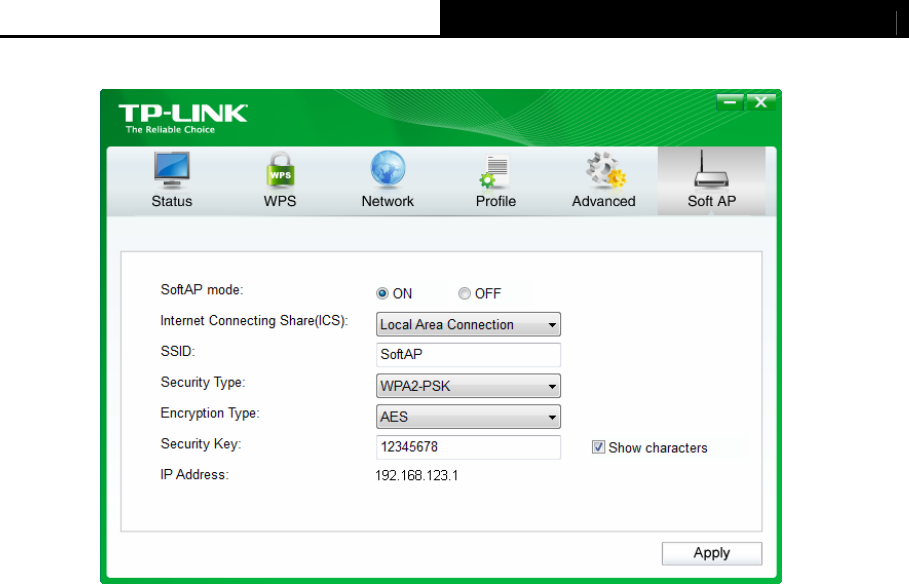Click the Encryption Type label

[210, 413]
